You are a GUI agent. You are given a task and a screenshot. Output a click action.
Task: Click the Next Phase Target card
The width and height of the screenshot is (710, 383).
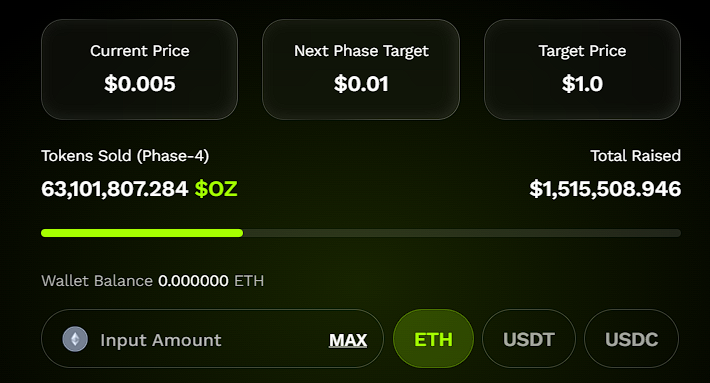pos(361,69)
